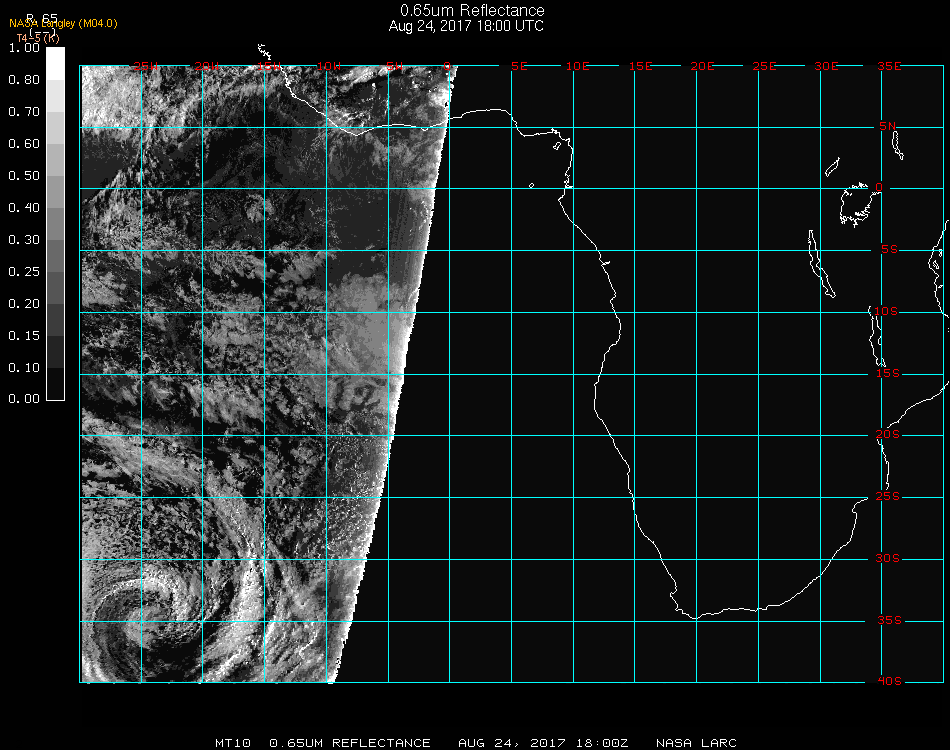Click the 30S latitude label

coord(888,559)
